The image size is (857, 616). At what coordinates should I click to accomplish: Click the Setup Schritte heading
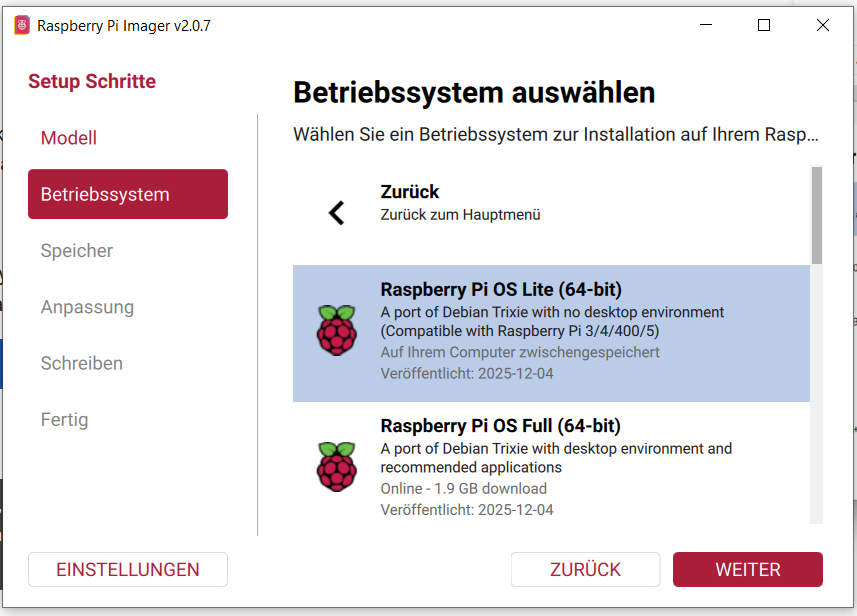(92, 81)
